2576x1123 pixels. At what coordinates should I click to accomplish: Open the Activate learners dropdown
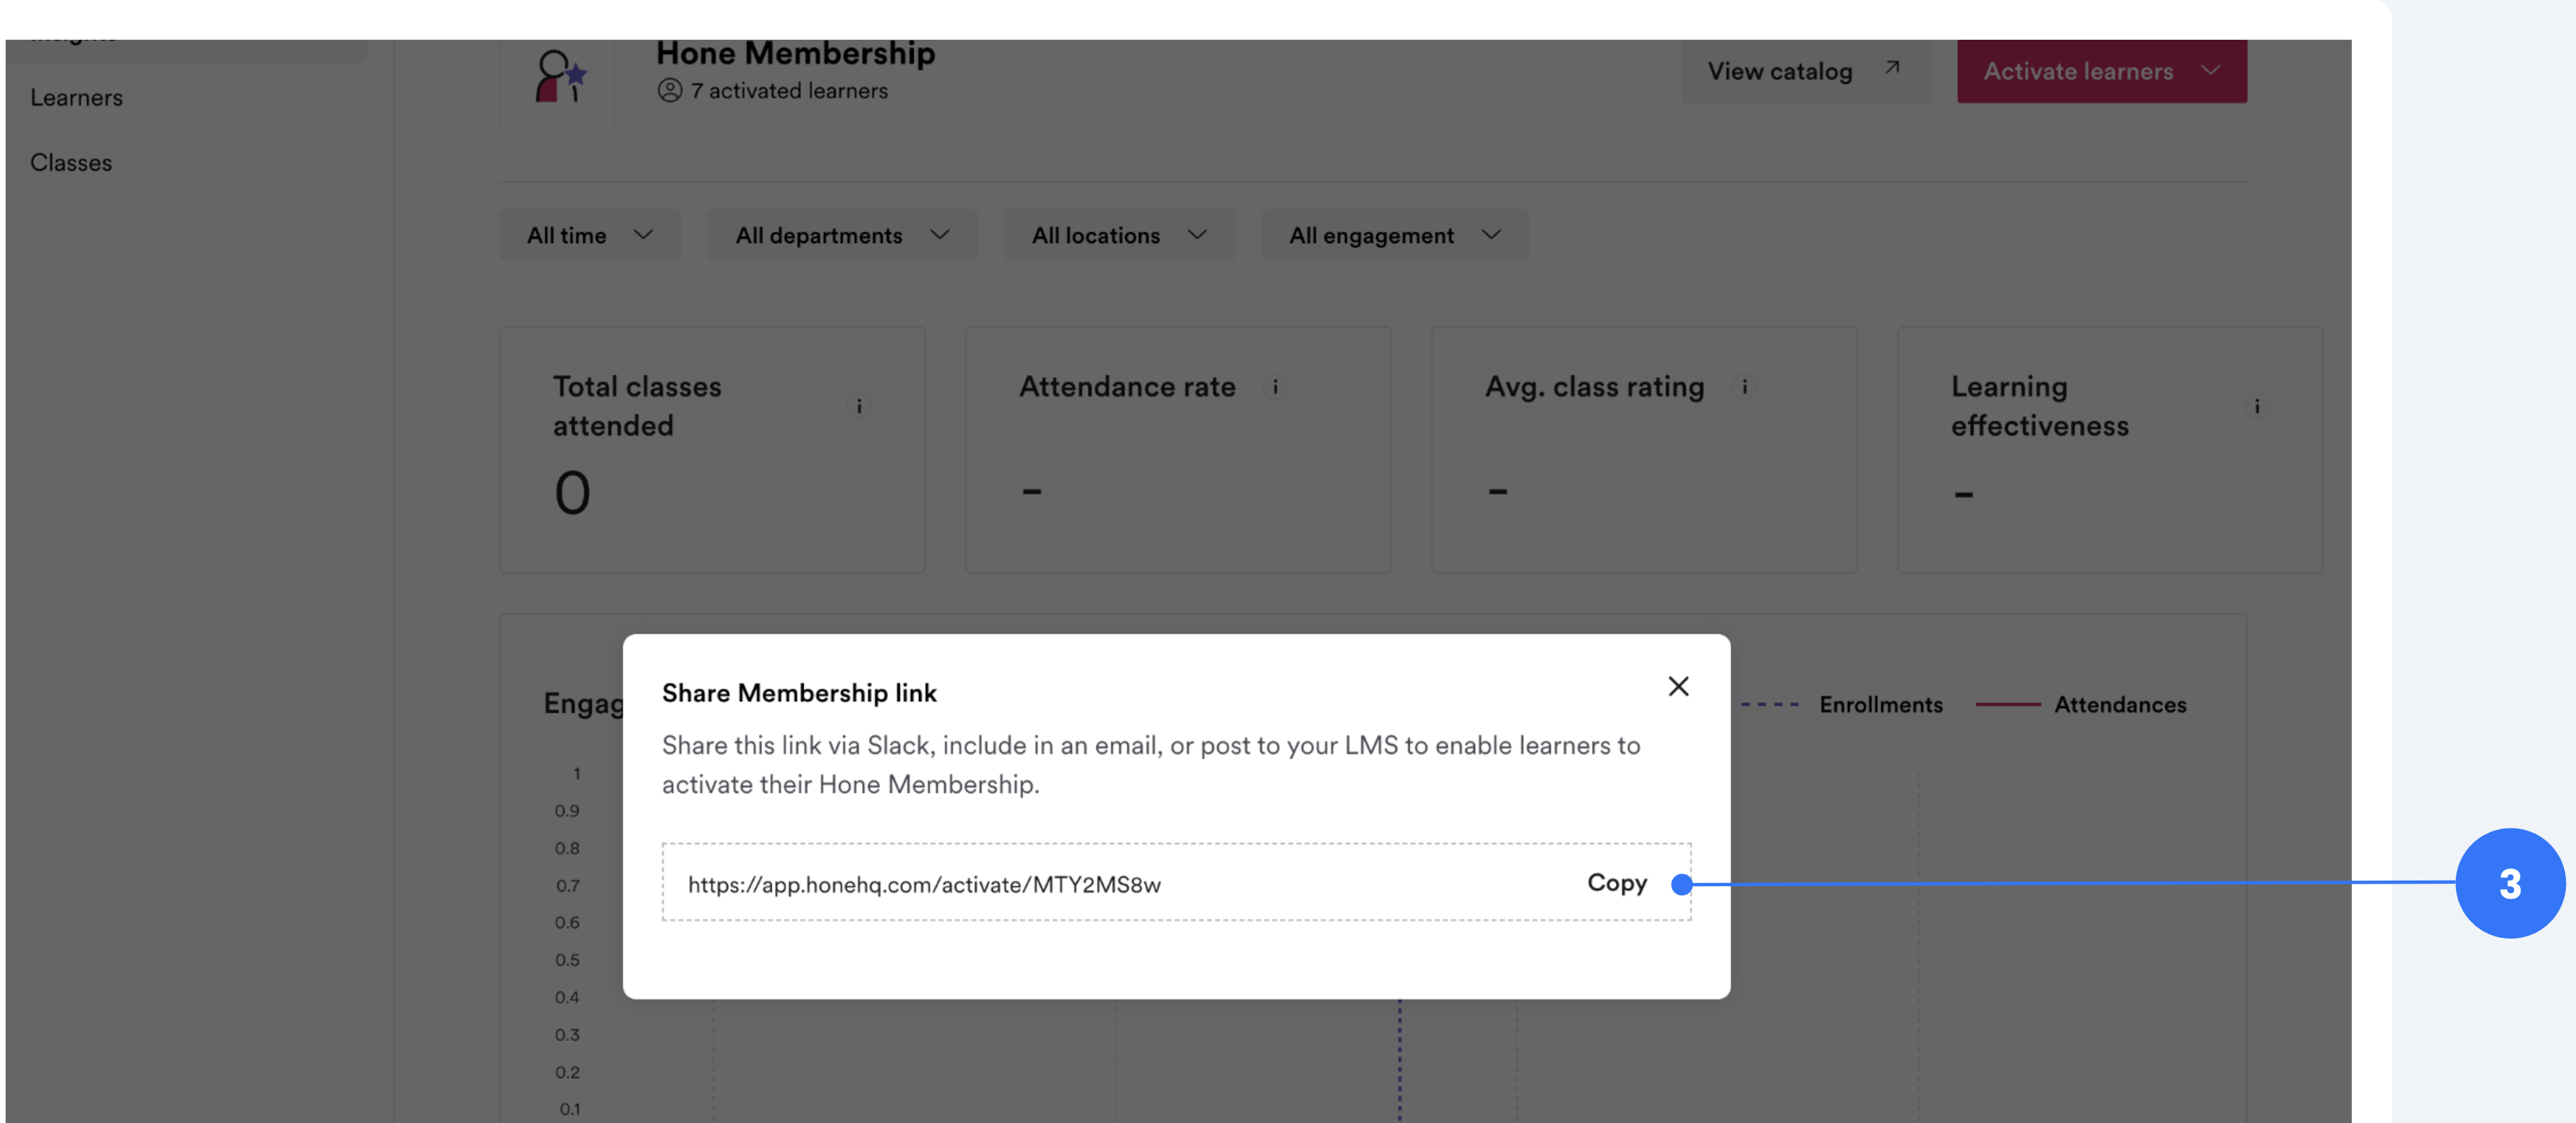[2101, 71]
